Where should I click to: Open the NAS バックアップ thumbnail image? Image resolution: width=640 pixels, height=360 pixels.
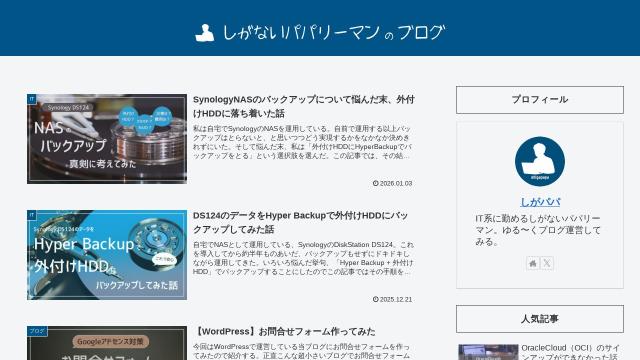(107, 139)
